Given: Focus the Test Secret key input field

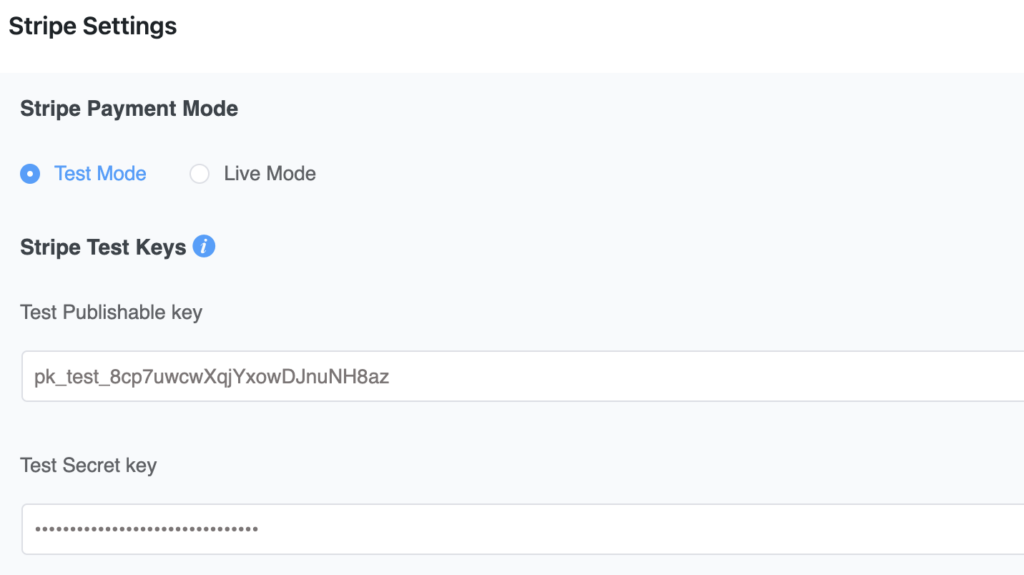Looking at the screenshot, I should tap(522, 529).
